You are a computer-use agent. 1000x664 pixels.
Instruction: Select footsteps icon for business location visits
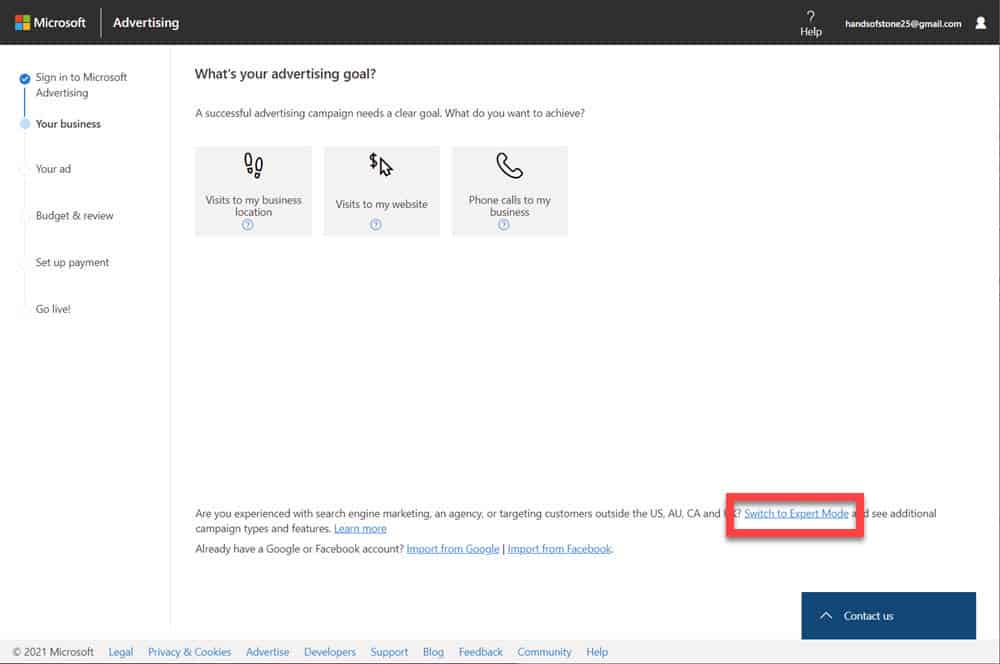pos(253,165)
